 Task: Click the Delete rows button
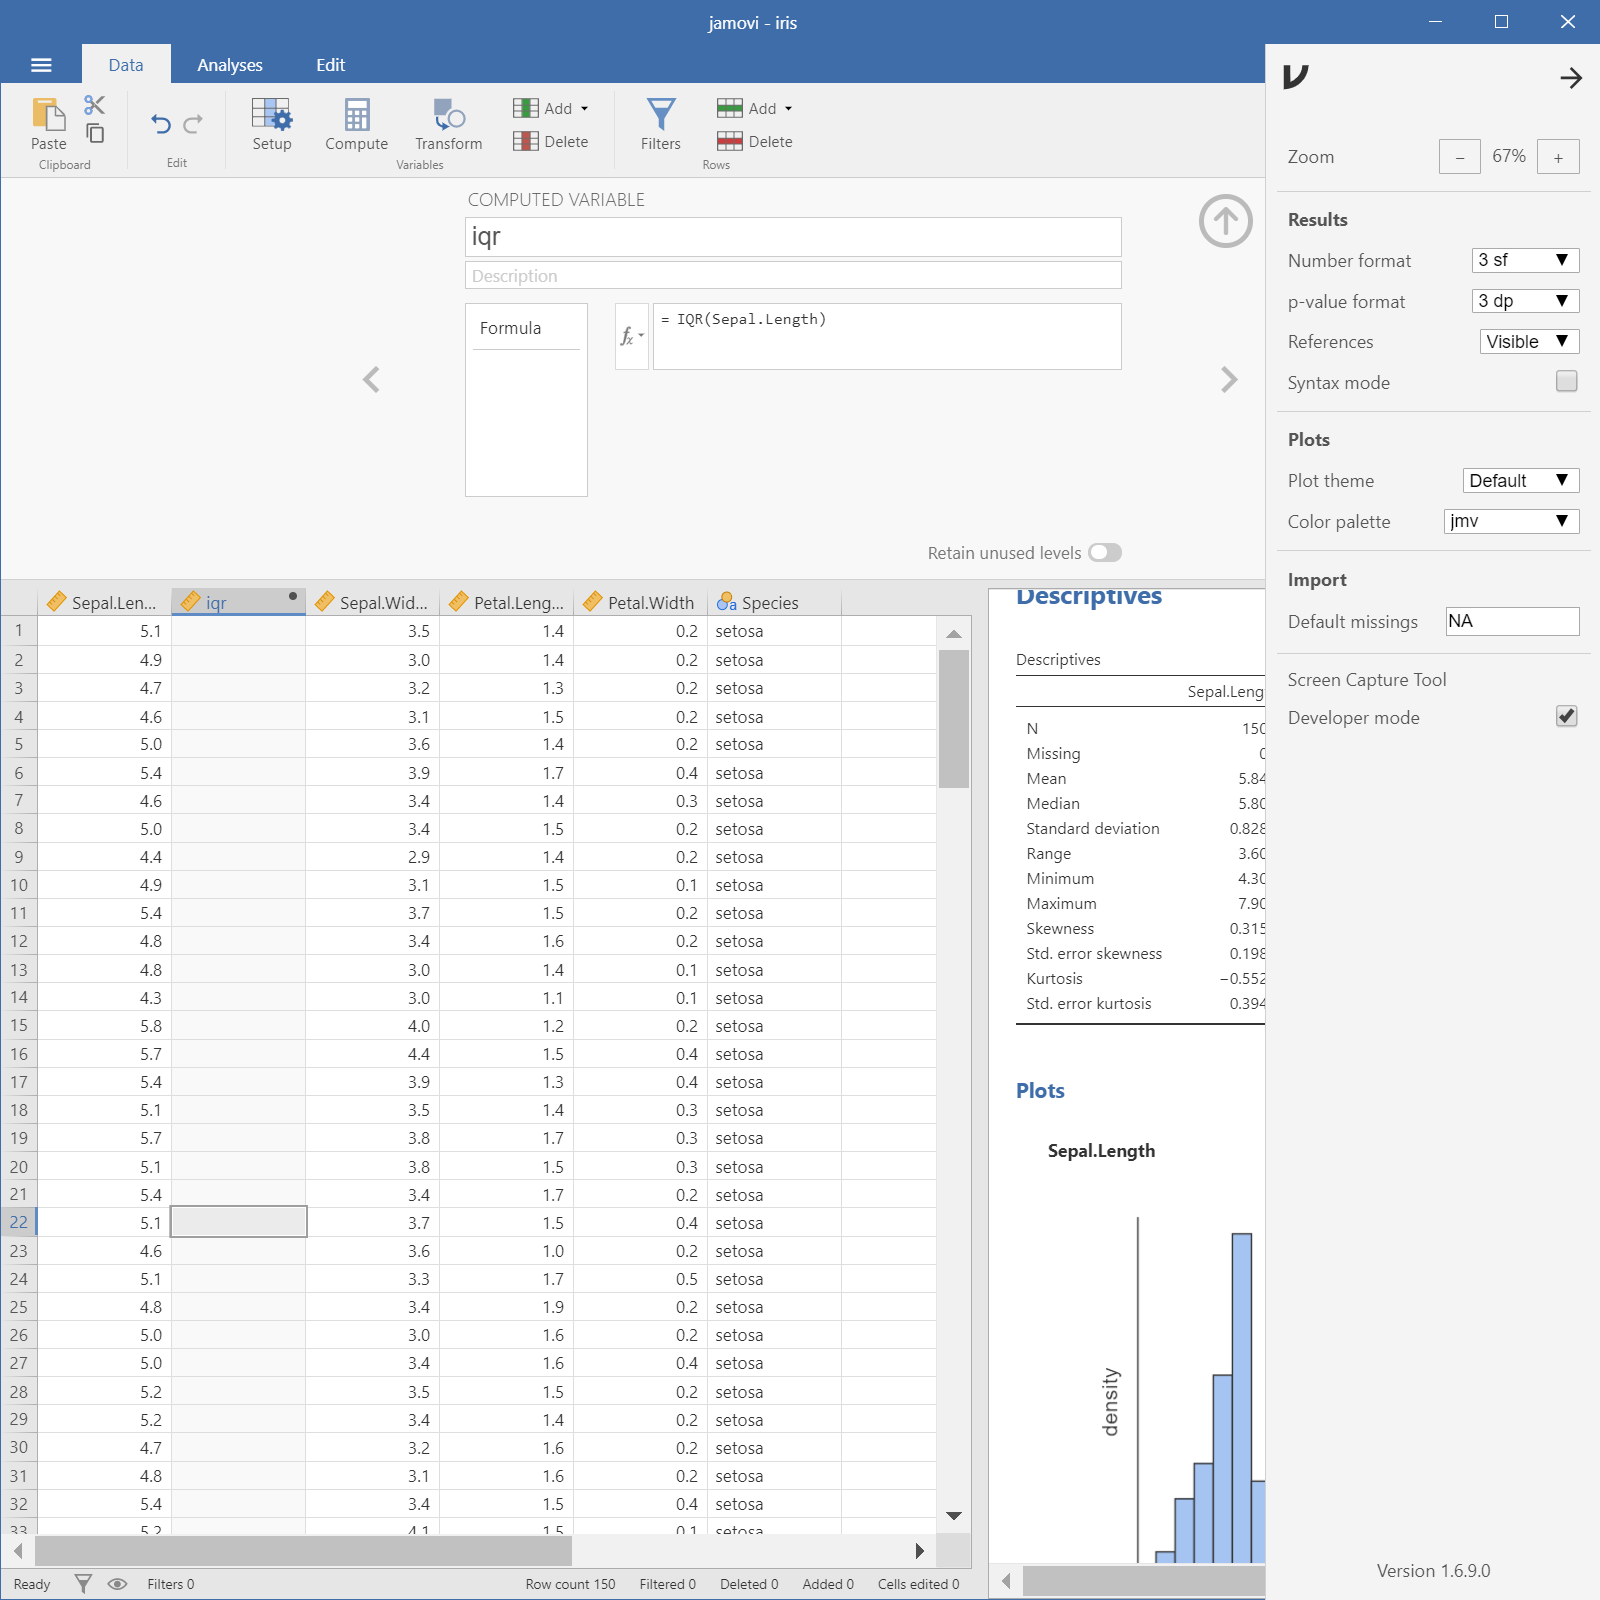(x=755, y=142)
